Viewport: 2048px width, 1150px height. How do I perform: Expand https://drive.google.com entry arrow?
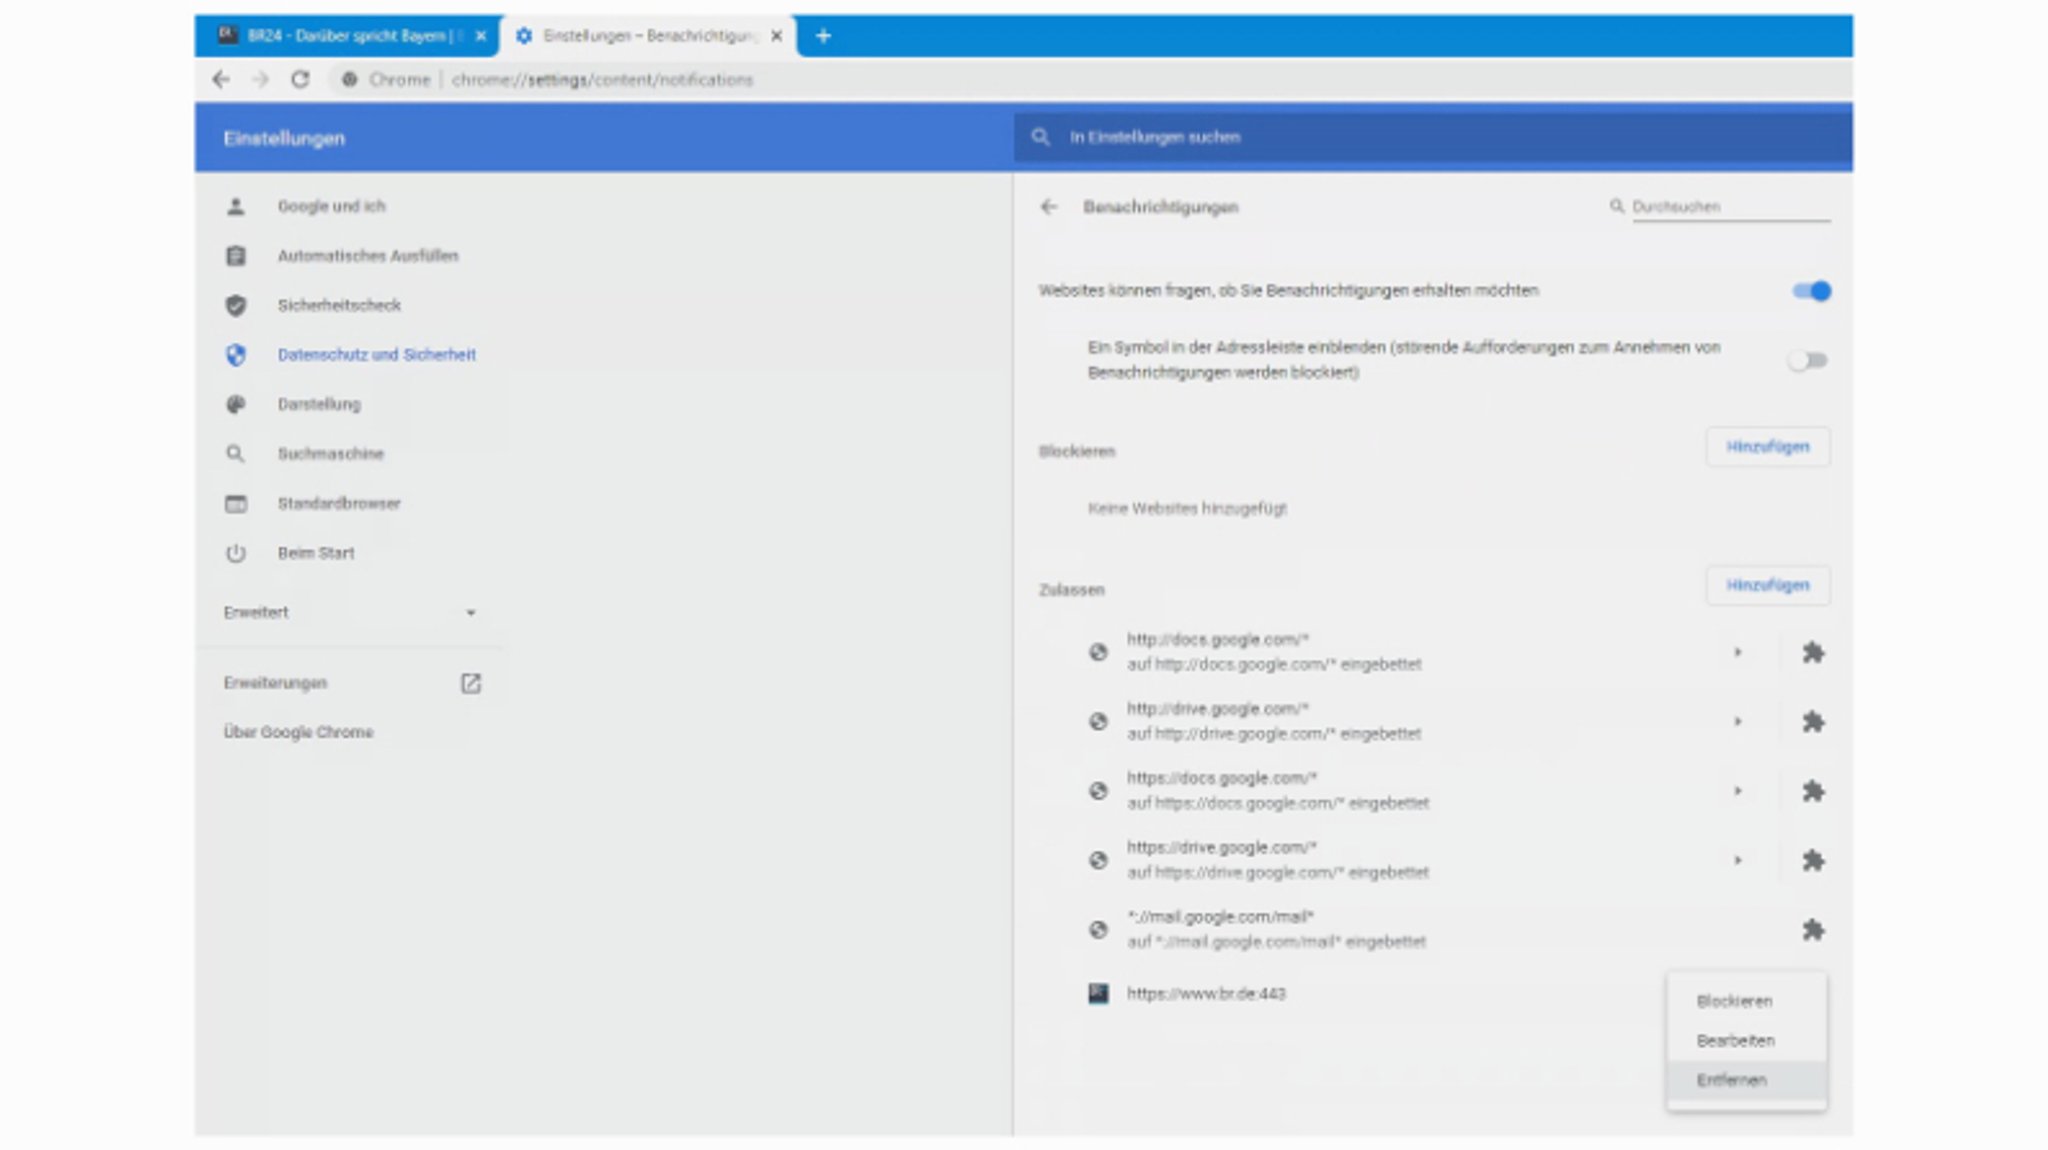tap(1738, 860)
